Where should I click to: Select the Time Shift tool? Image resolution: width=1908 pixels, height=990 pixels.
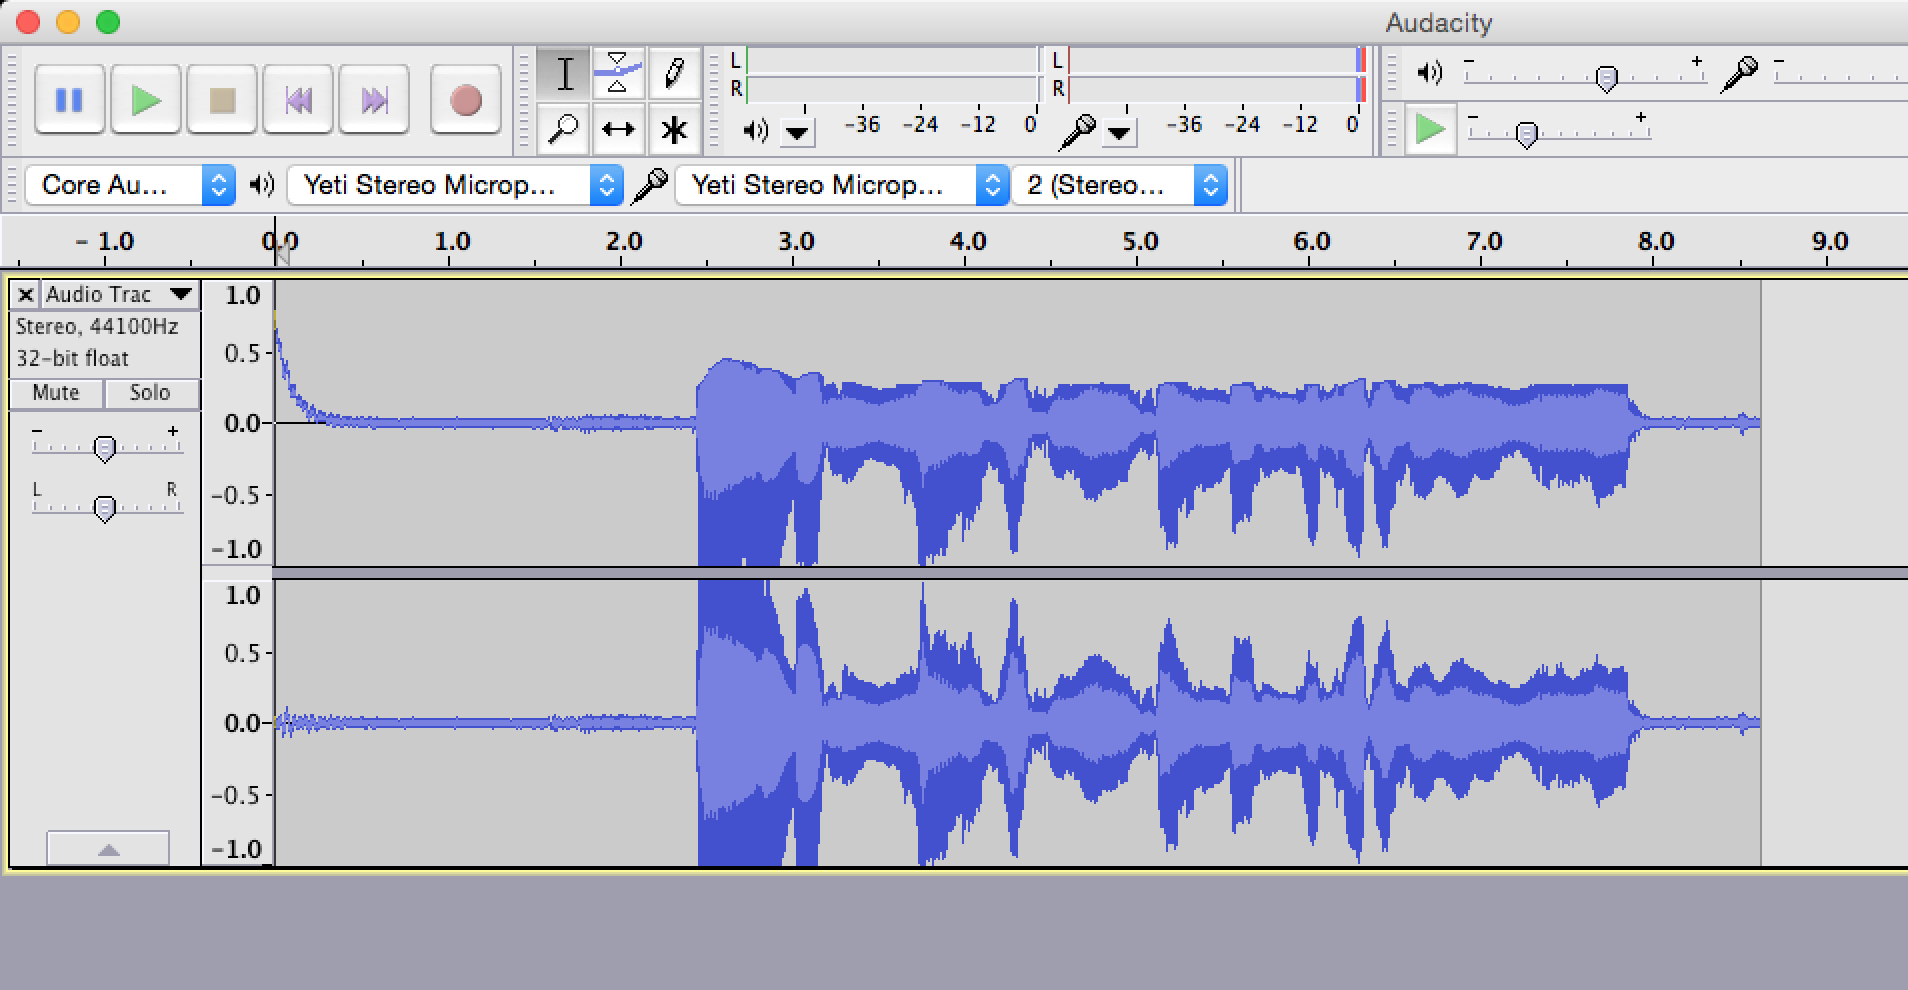click(x=620, y=128)
